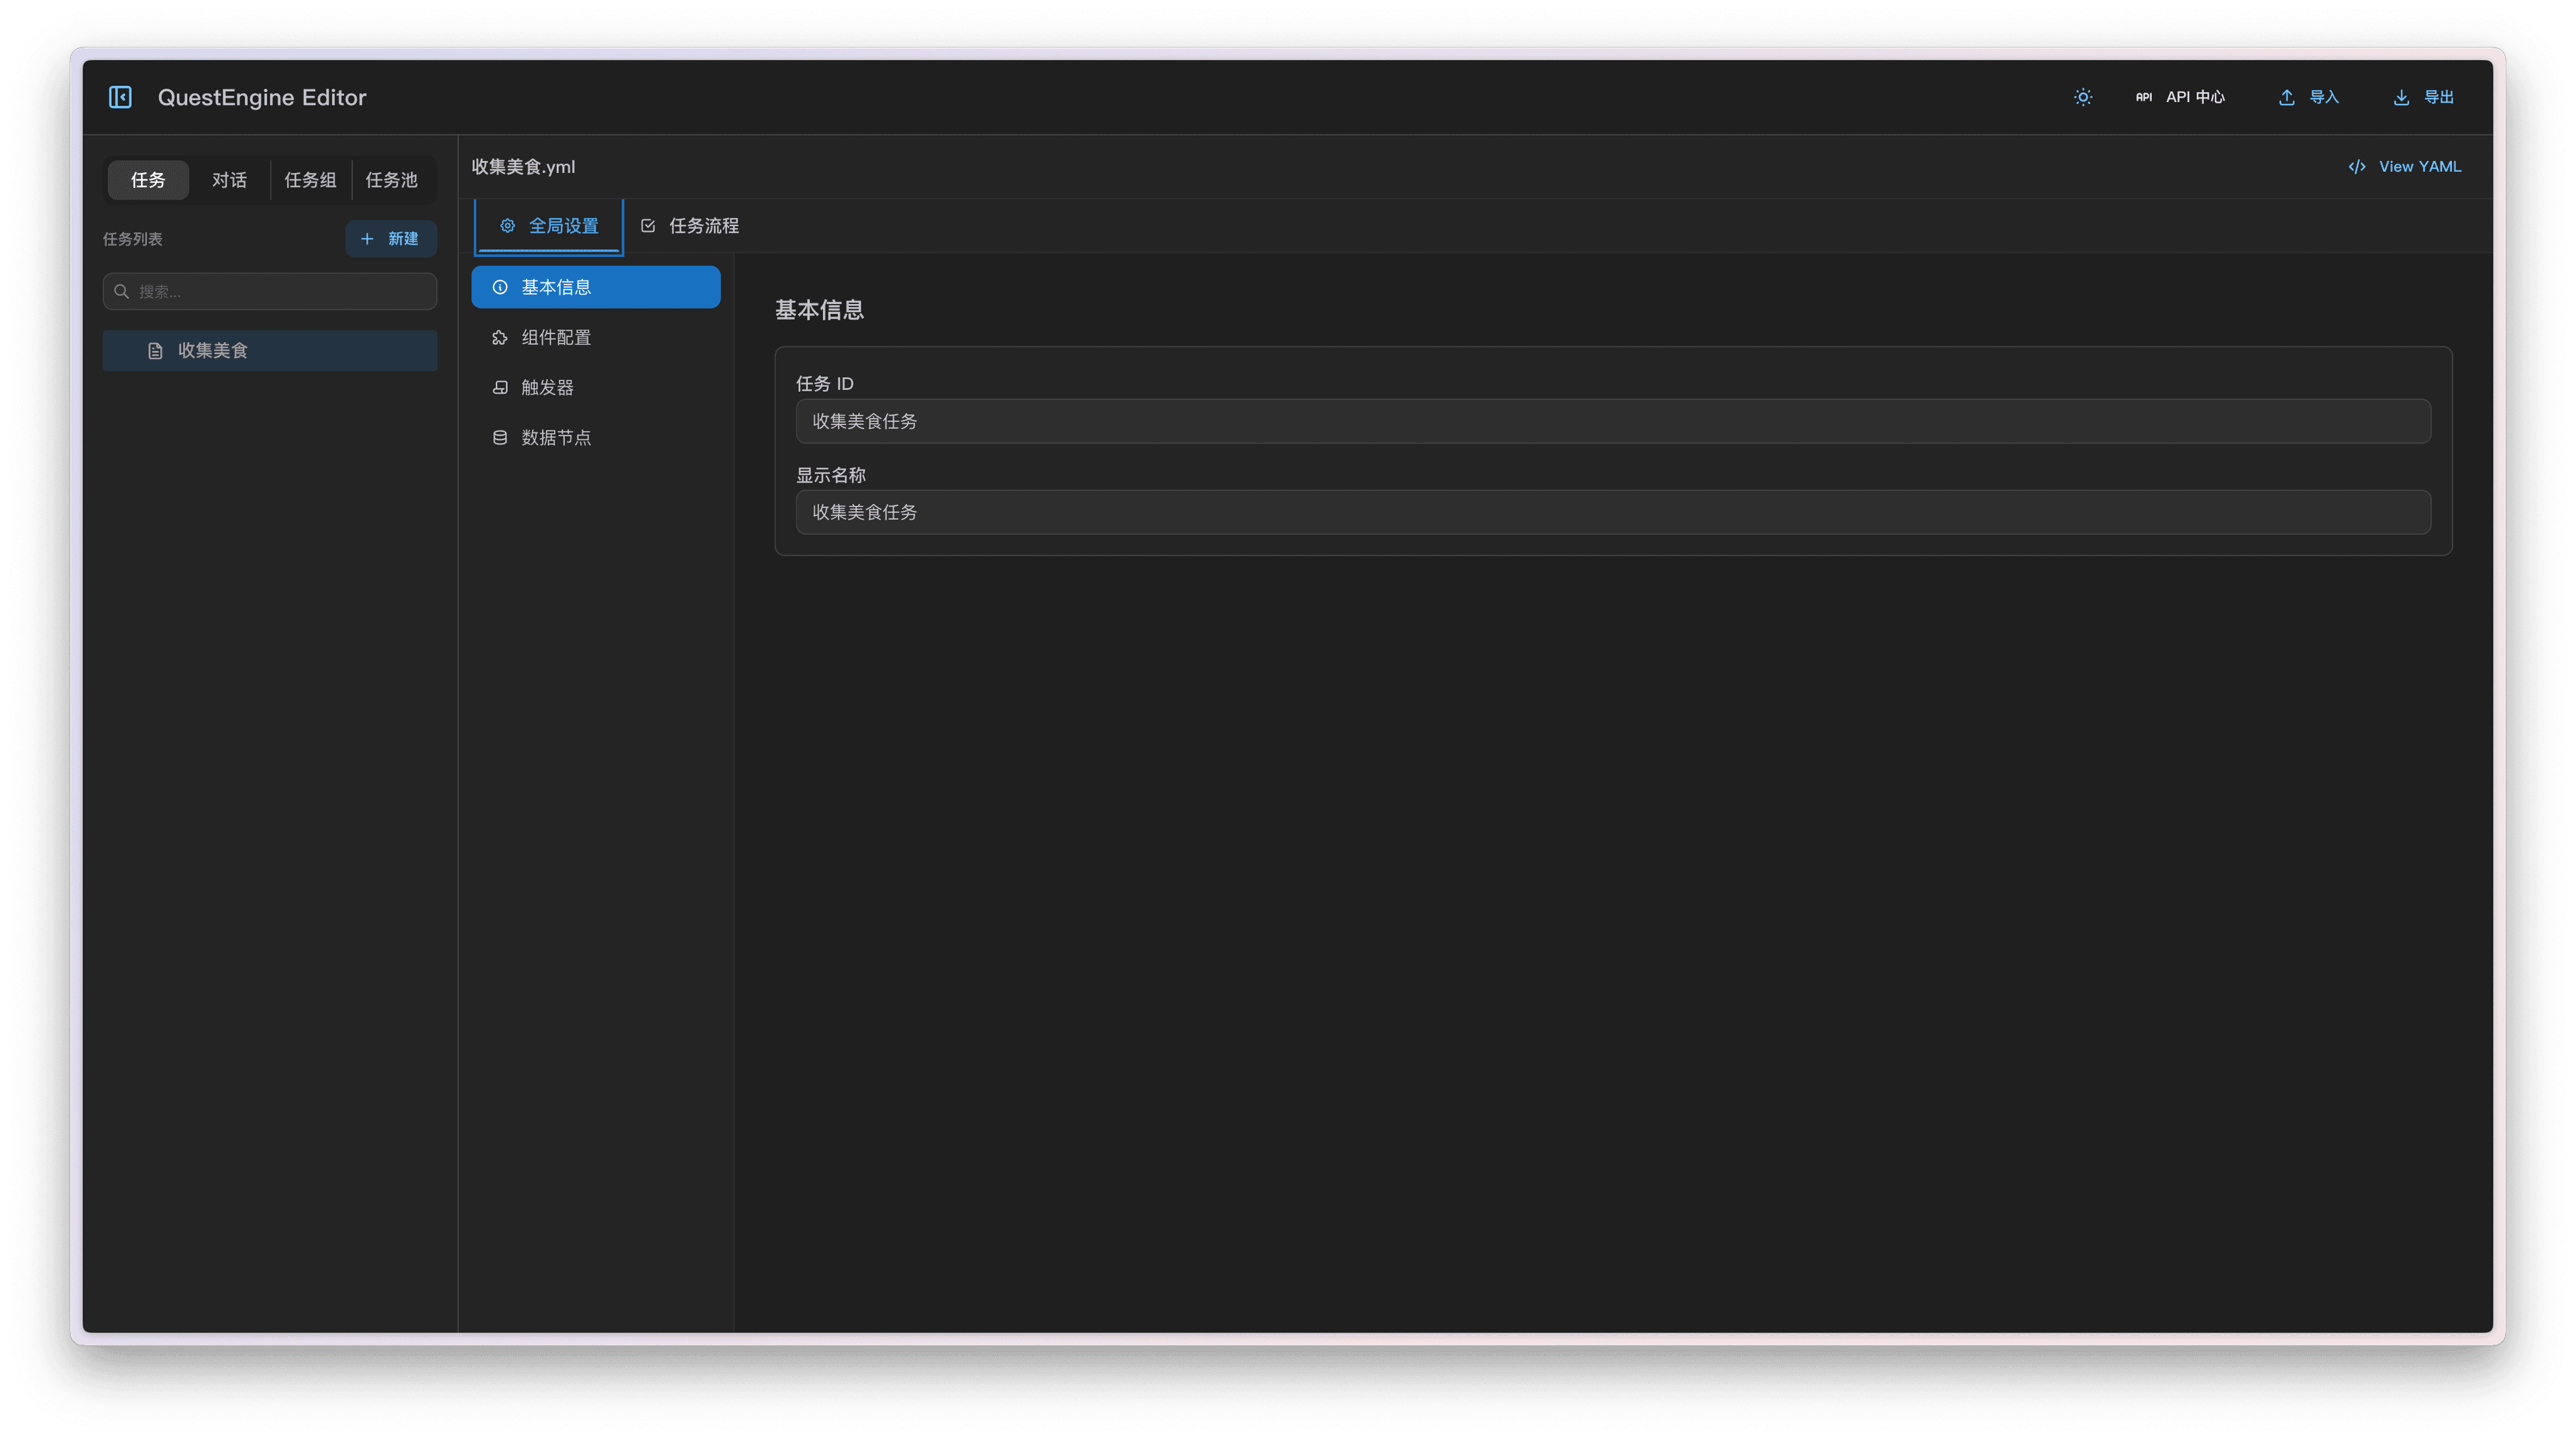Open the 触发器 section icon

[x=500, y=388]
